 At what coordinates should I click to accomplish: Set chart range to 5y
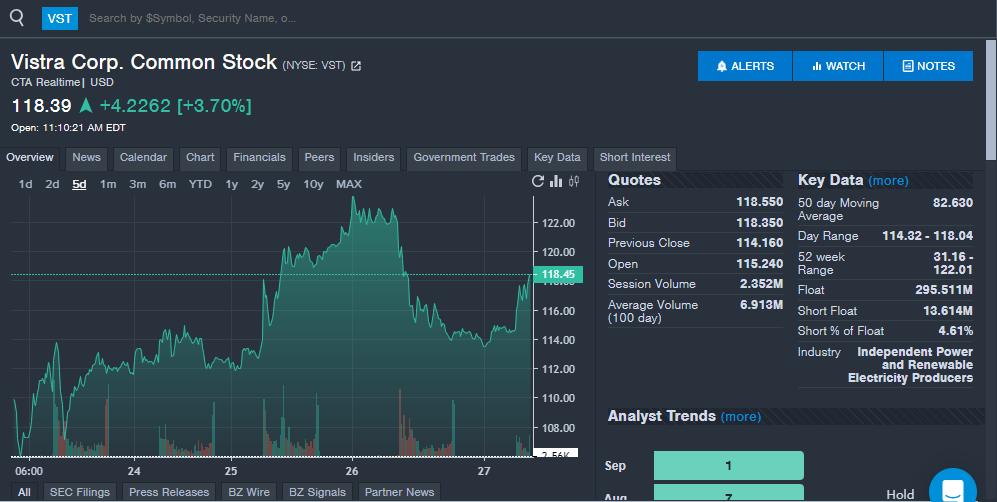pyautogui.click(x=283, y=184)
